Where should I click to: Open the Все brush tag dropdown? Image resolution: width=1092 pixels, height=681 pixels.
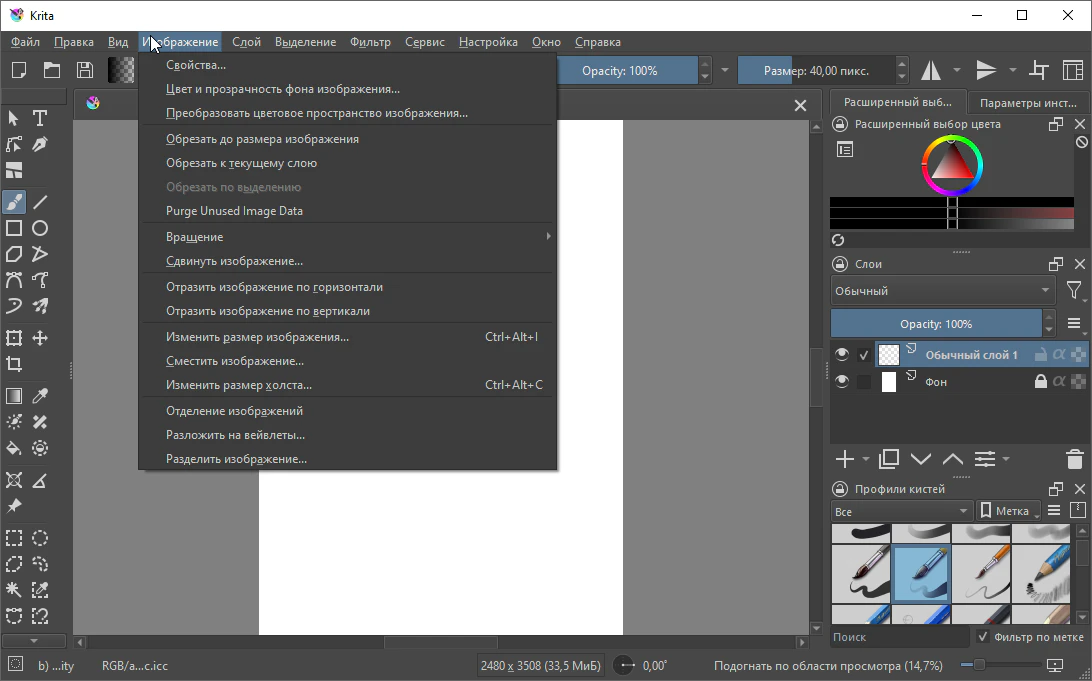[900, 511]
